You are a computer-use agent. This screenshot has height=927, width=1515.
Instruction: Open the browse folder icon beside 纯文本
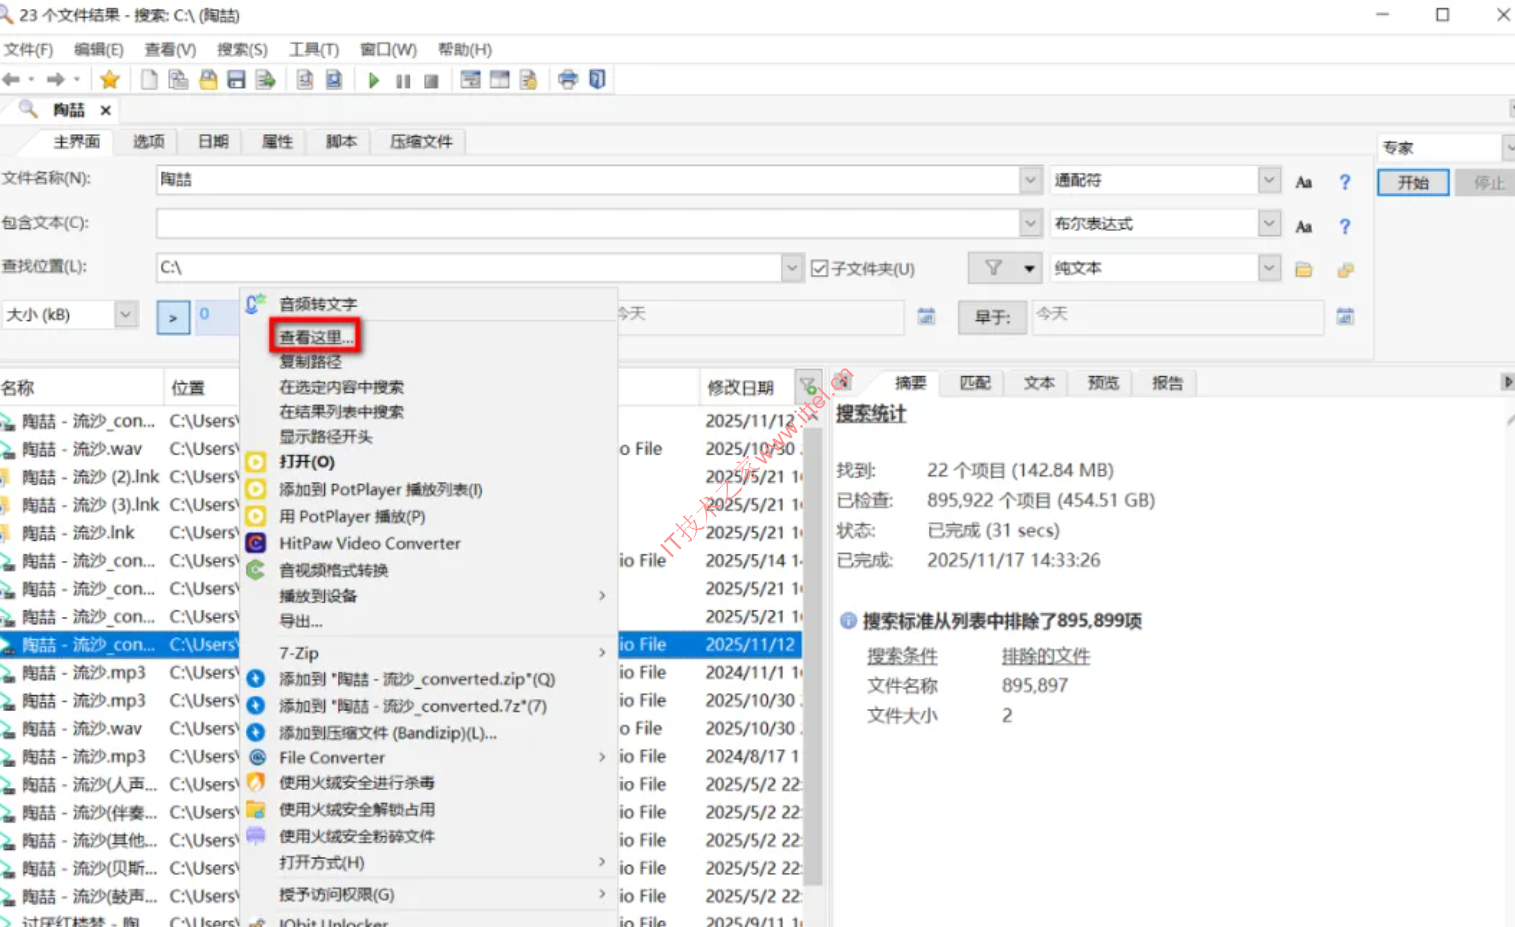(1303, 269)
